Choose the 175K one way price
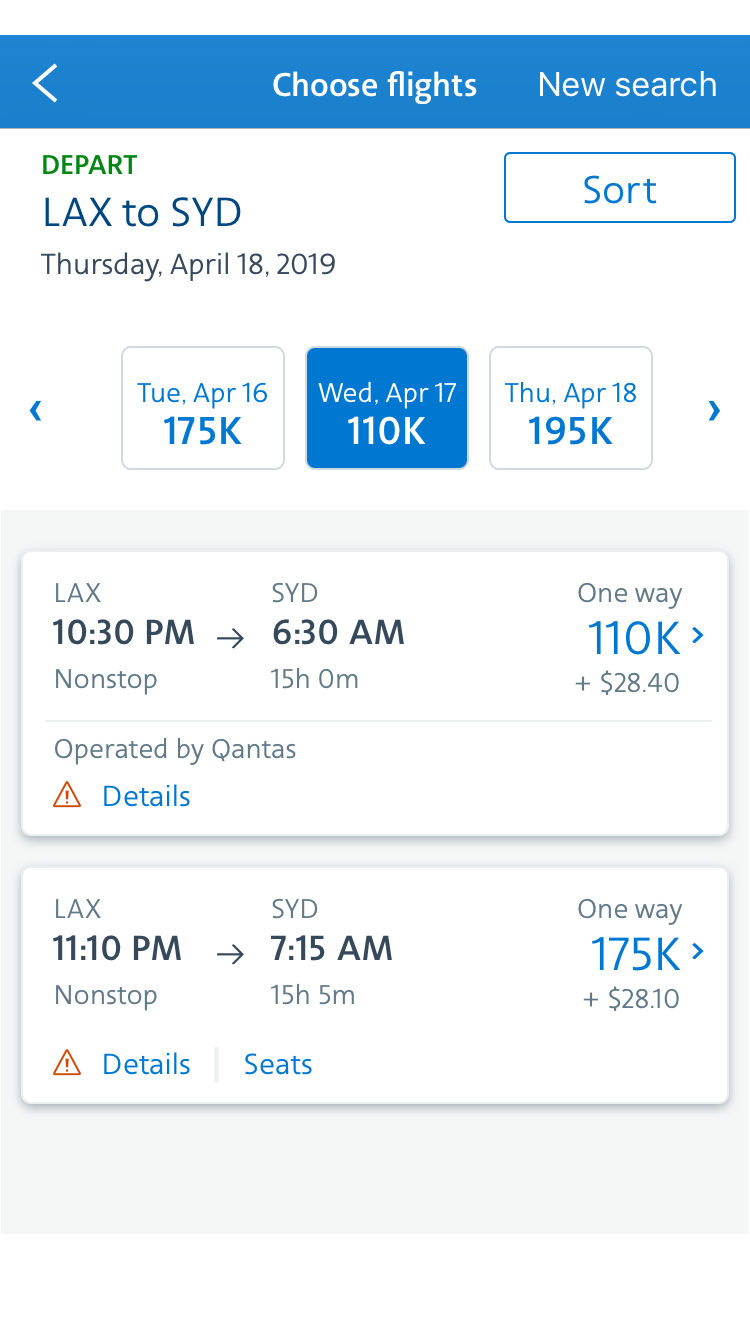 pos(635,953)
